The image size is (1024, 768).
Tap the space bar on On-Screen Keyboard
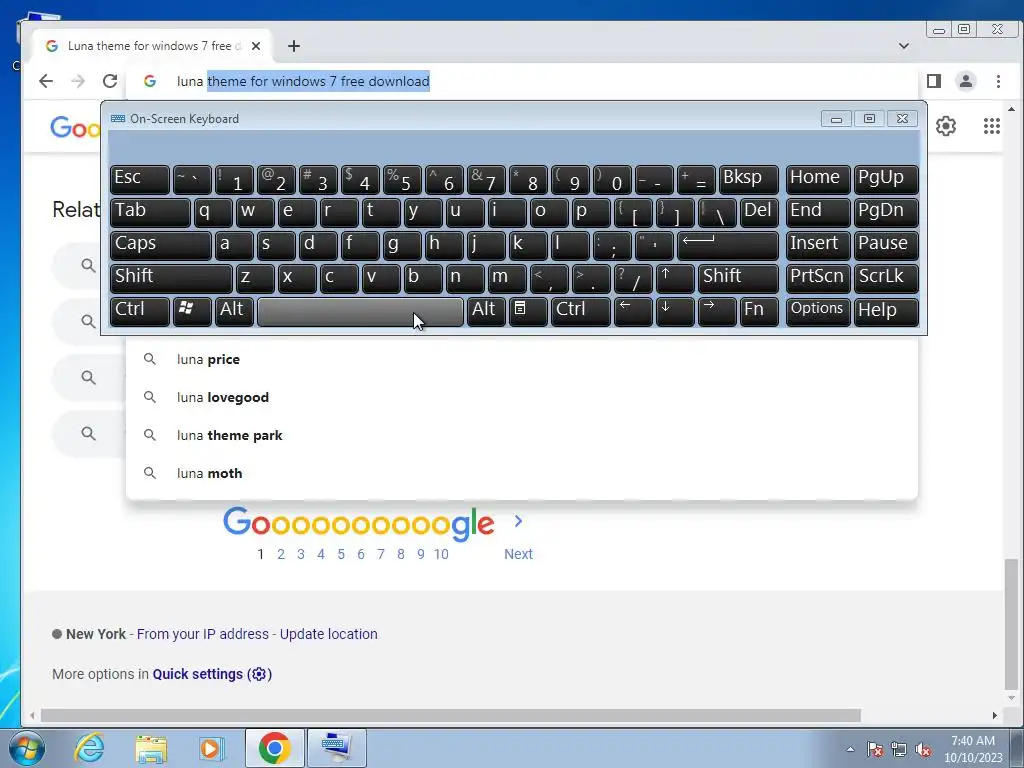tap(360, 311)
